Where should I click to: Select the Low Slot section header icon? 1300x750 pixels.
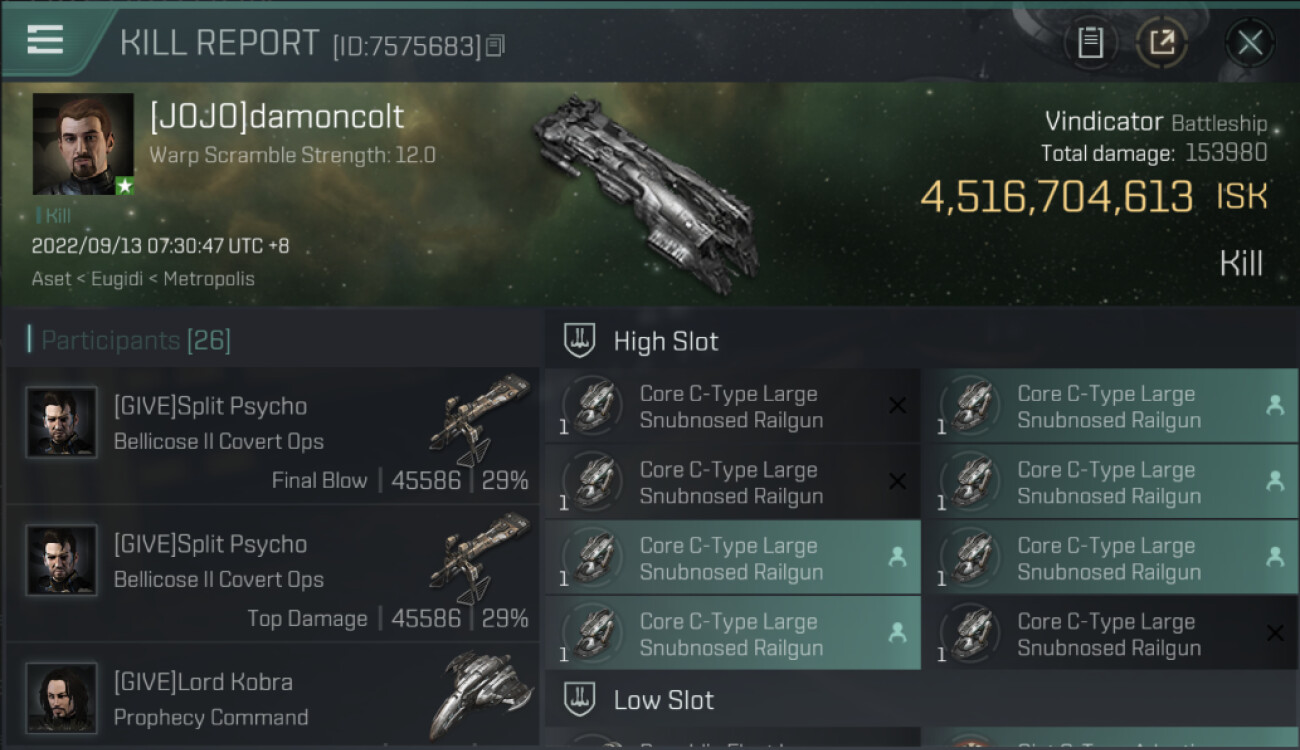[580, 699]
